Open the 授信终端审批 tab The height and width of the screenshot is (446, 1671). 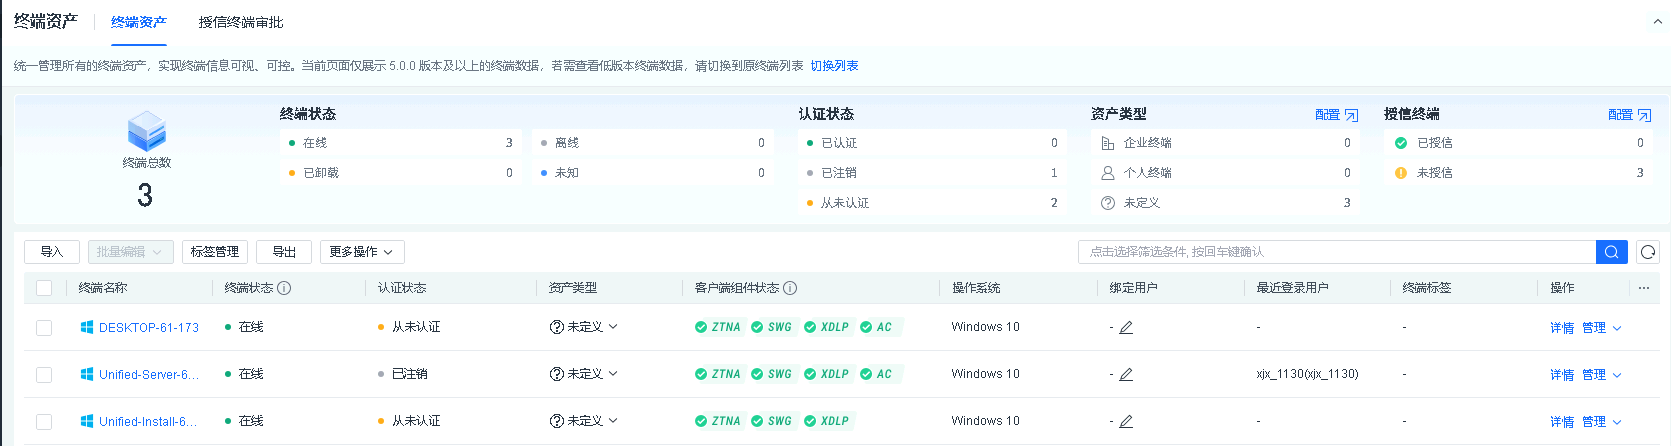coord(241,22)
